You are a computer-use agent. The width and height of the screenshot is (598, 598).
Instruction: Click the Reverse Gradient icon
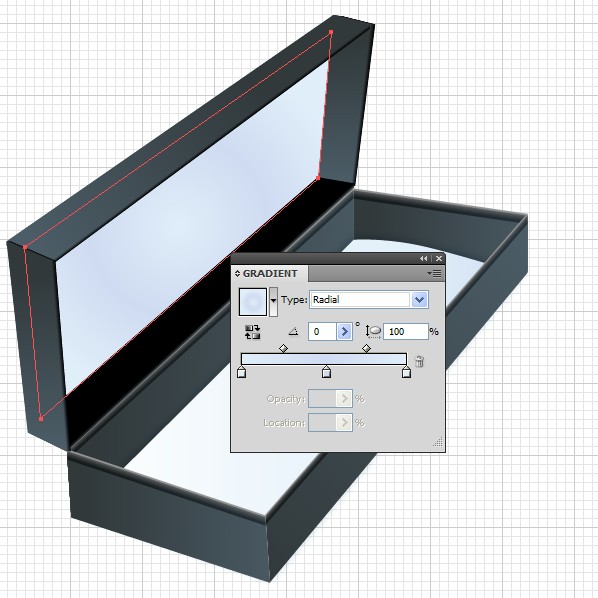tap(252, 332)
